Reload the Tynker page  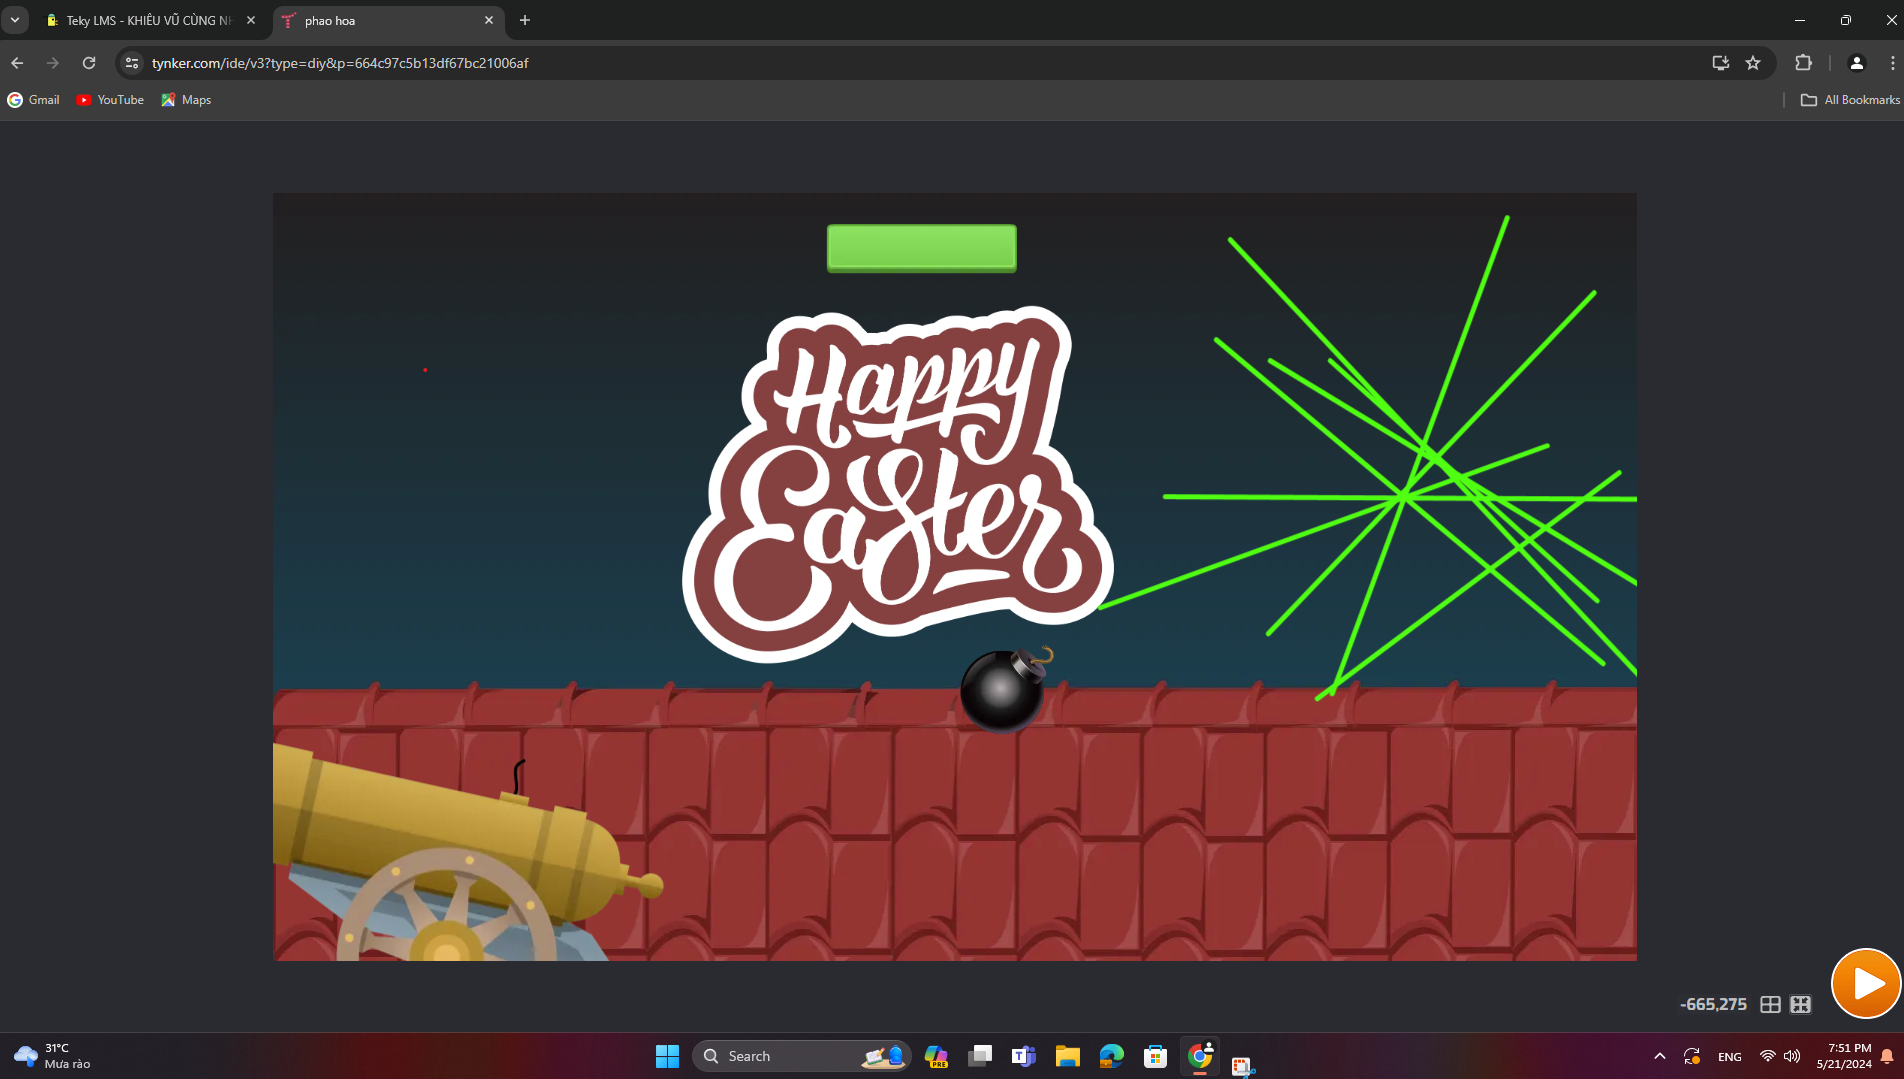89,63
